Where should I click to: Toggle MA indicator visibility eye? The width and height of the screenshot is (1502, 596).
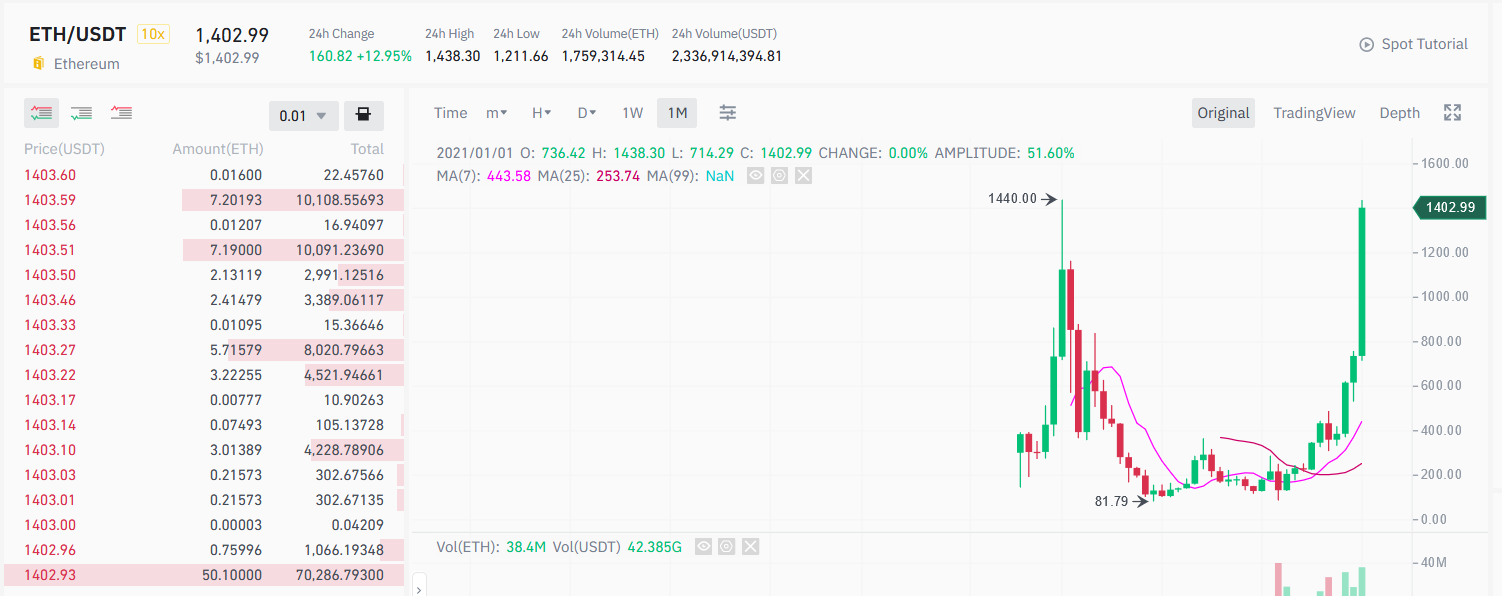point(755,176)
